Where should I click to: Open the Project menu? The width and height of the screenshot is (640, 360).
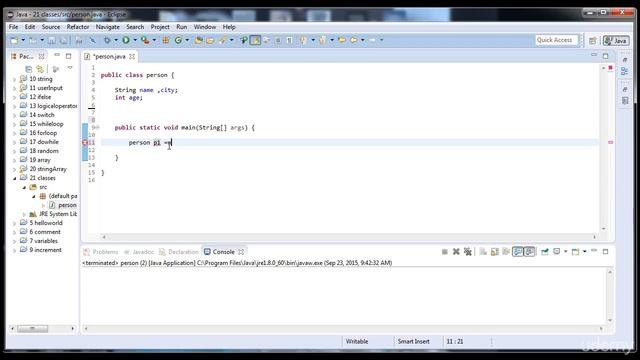click(x=160, y=27)
